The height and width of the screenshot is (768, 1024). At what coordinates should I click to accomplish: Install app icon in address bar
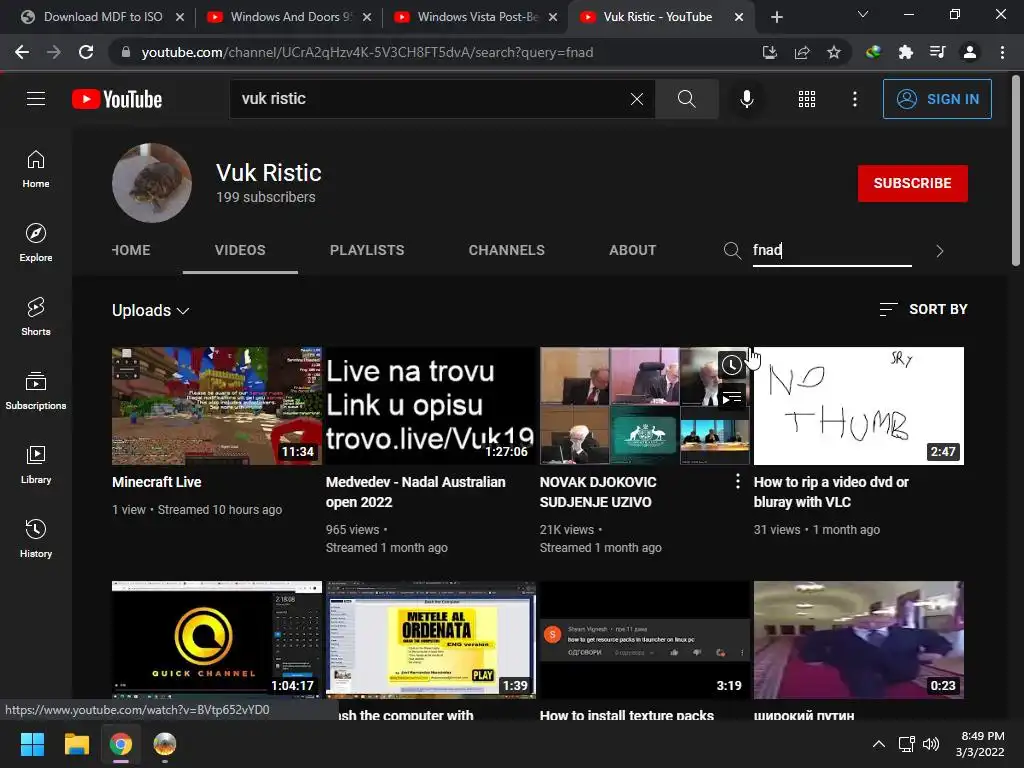769,52
